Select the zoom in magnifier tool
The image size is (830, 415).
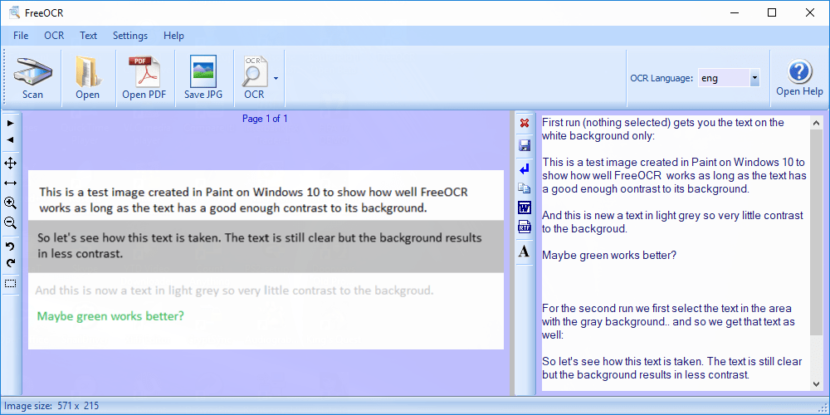click(x=10, y=203)
